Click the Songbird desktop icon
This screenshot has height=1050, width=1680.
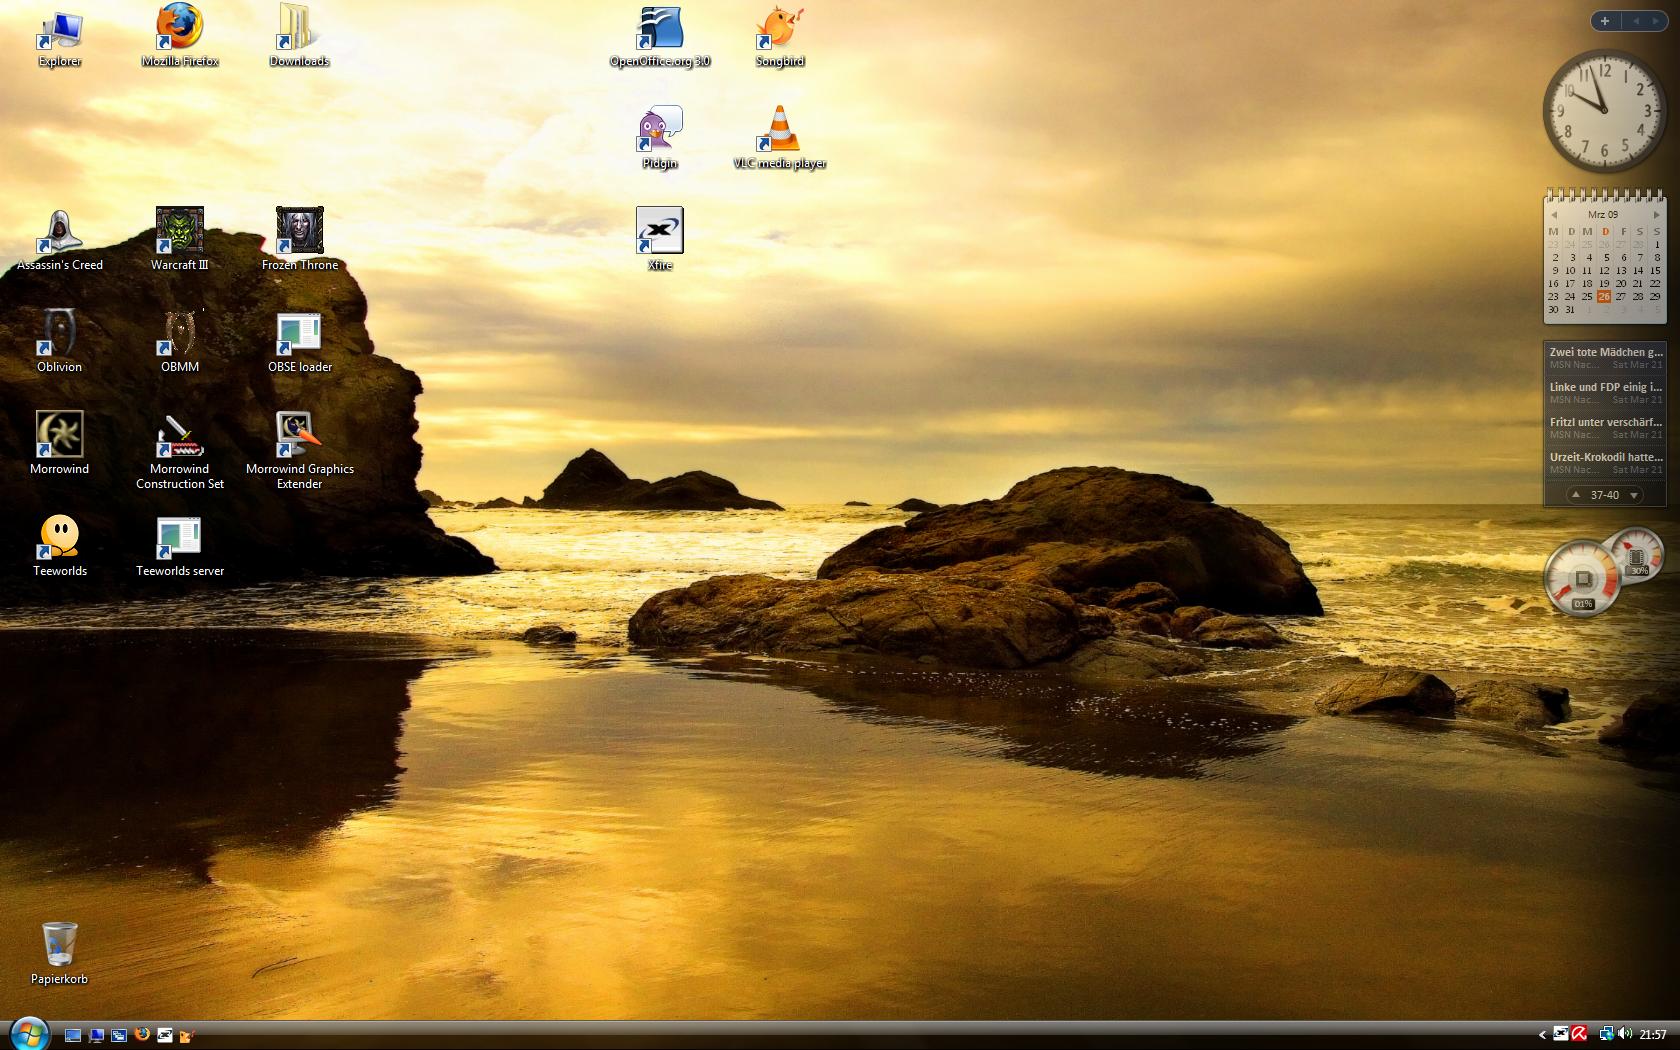(779, 28)
